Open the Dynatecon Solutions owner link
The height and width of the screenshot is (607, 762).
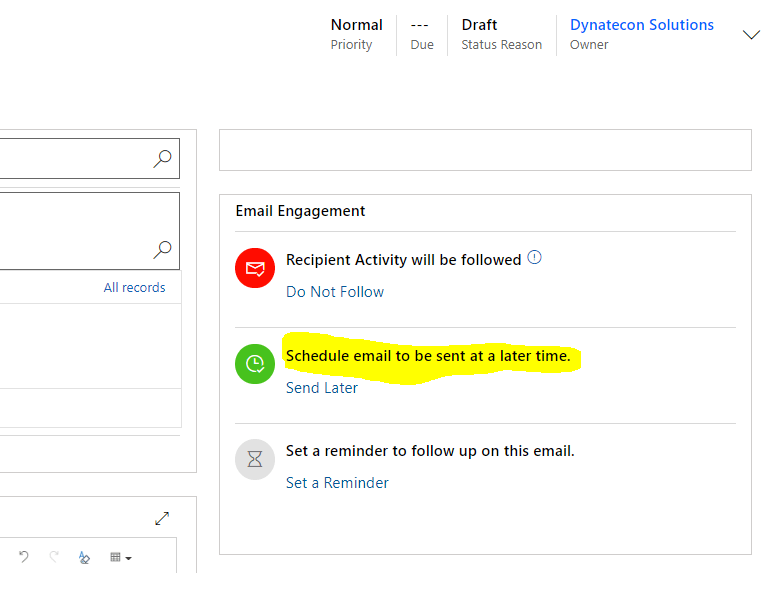pos(641,25)
